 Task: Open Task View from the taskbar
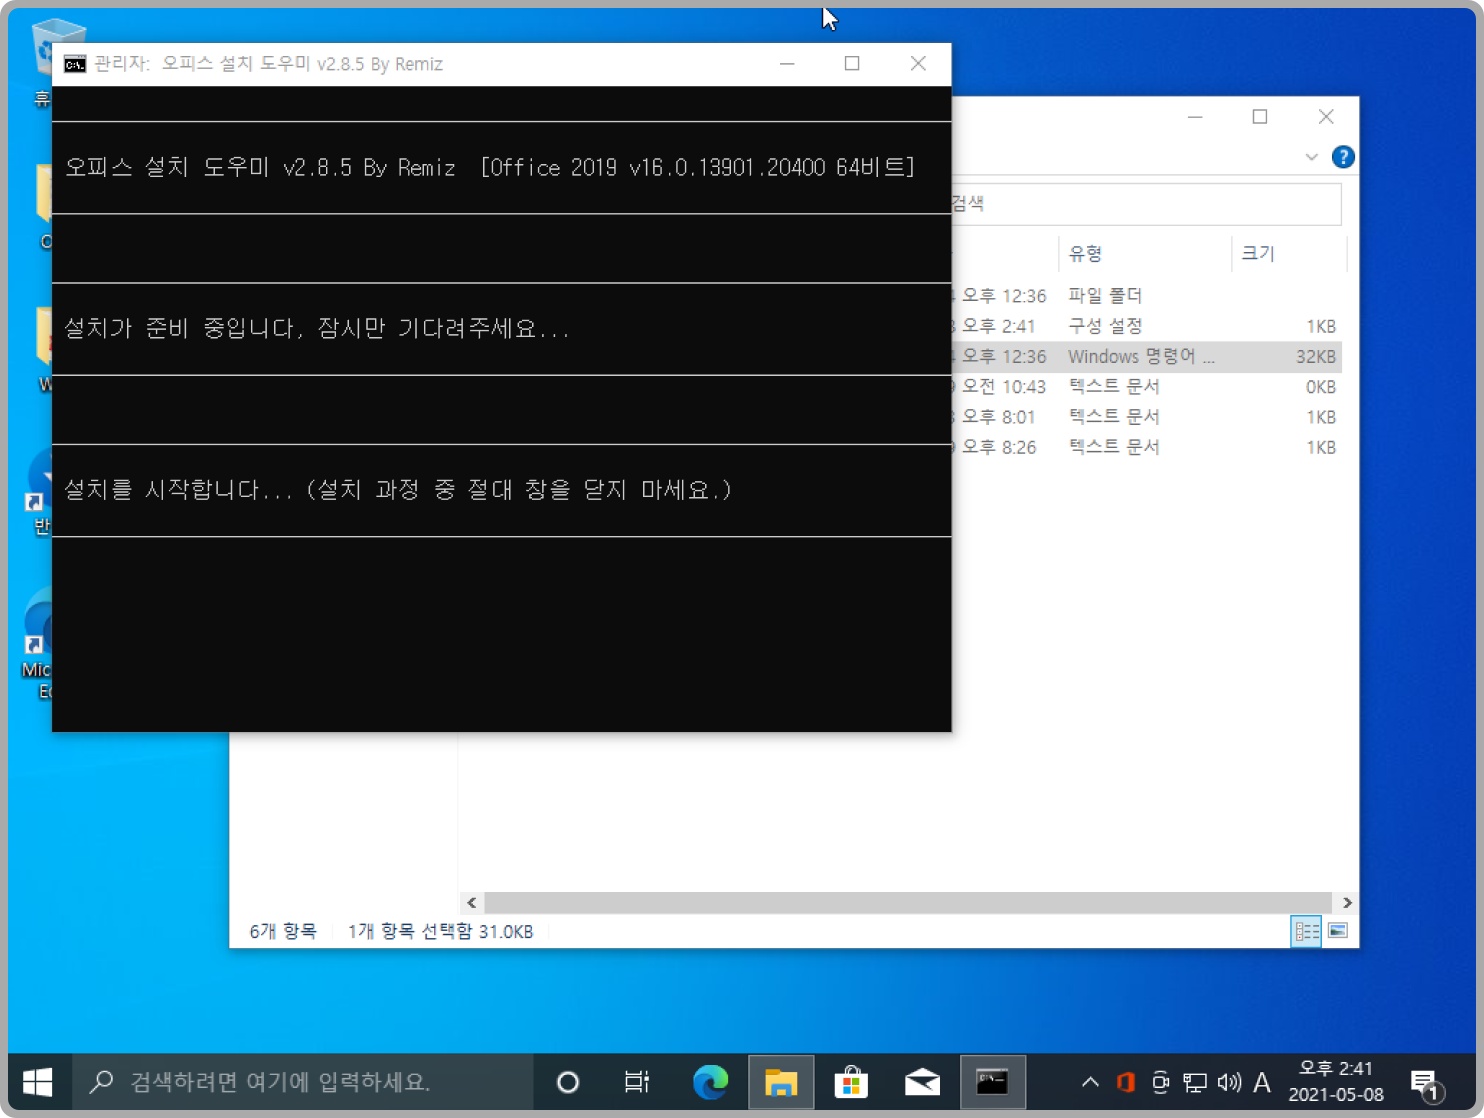pos(636,1082)
